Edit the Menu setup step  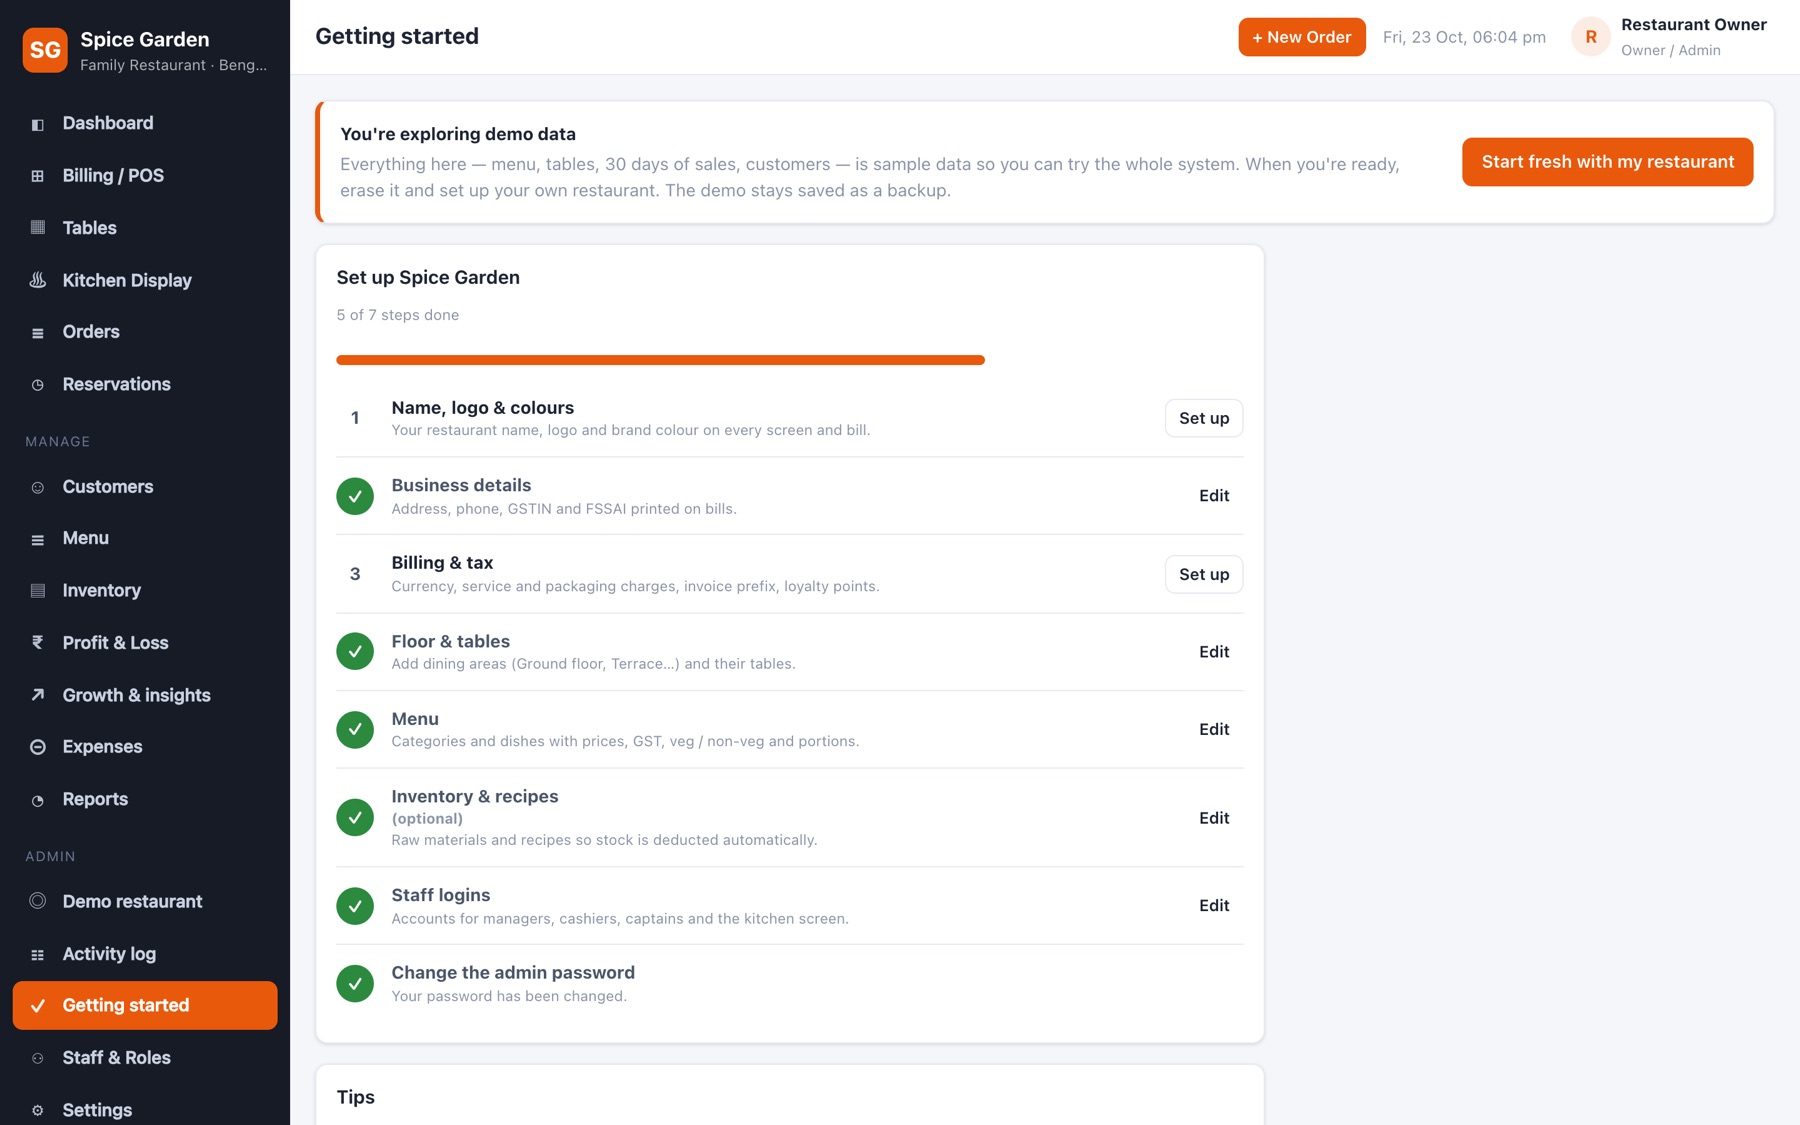tap(1214, 730)
